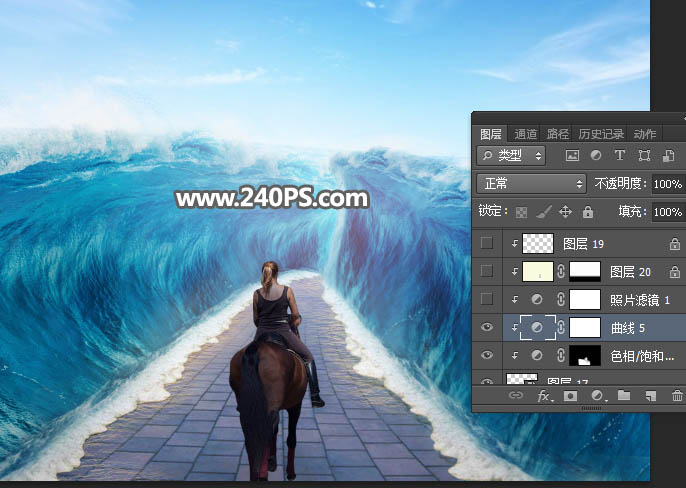686x488 pixels.
Task: Click link layers icon at panel bottom
Action: (x=516, y=395)
